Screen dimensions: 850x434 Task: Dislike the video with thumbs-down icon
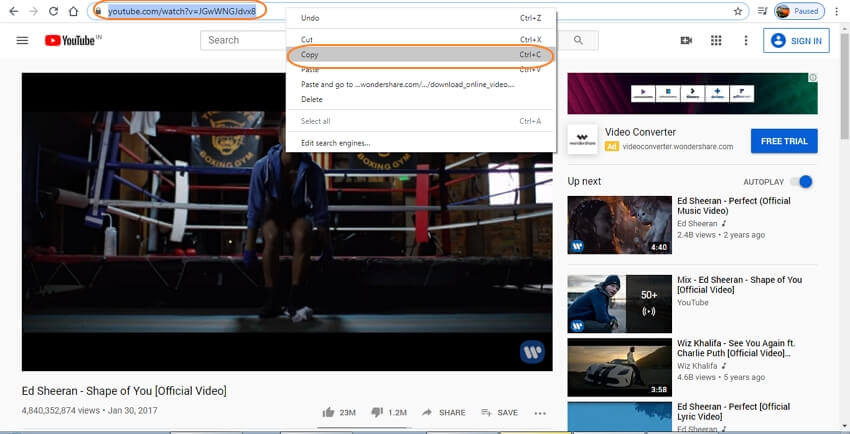[x=377, y=412]
